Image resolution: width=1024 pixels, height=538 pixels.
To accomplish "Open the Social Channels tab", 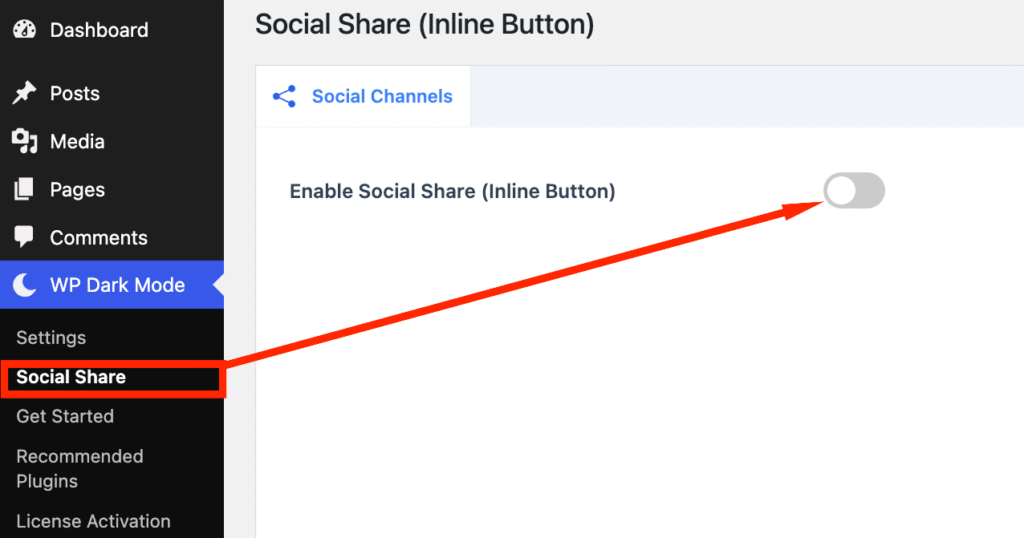I will (x=363, y=96).
